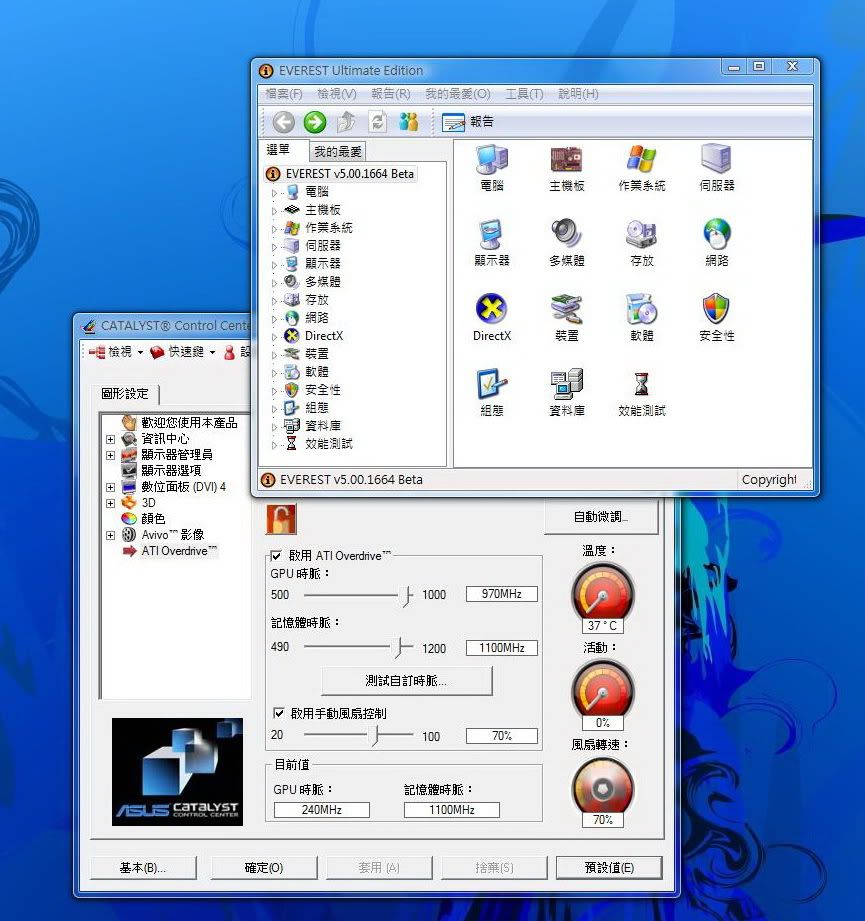Expand Avivo 影像 node in Catalyst tree
The height and width of the screenshot is (921, 865).
[x=110, y=535]
